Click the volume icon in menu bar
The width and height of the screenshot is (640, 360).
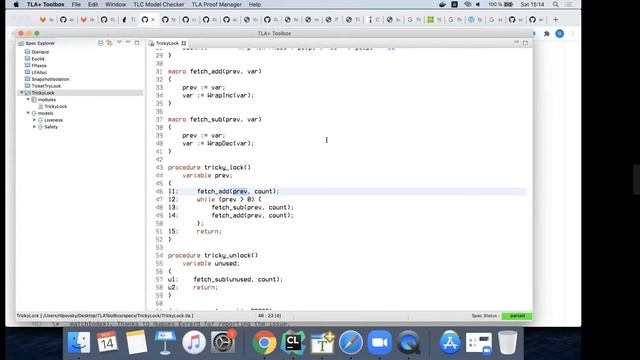coord(478,4)
